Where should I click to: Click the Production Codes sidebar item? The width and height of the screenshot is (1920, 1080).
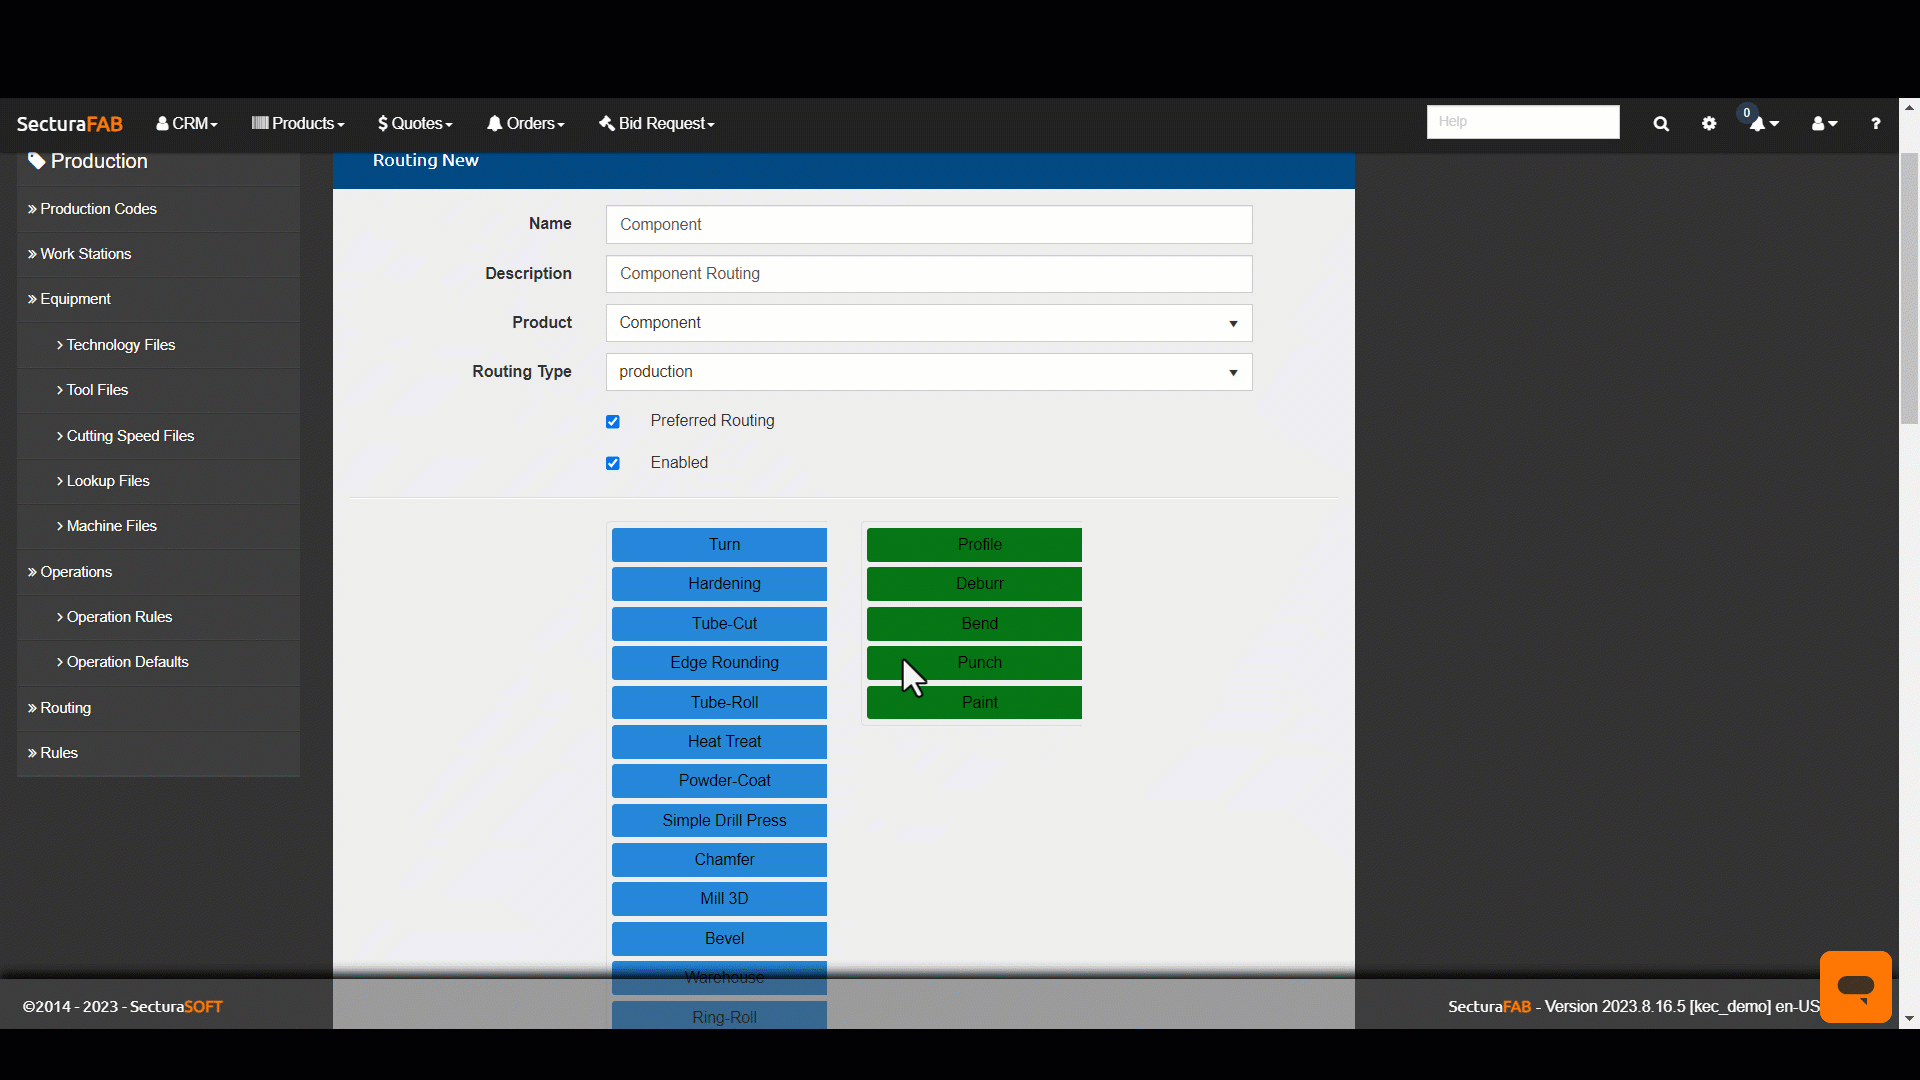click(99, 208)
